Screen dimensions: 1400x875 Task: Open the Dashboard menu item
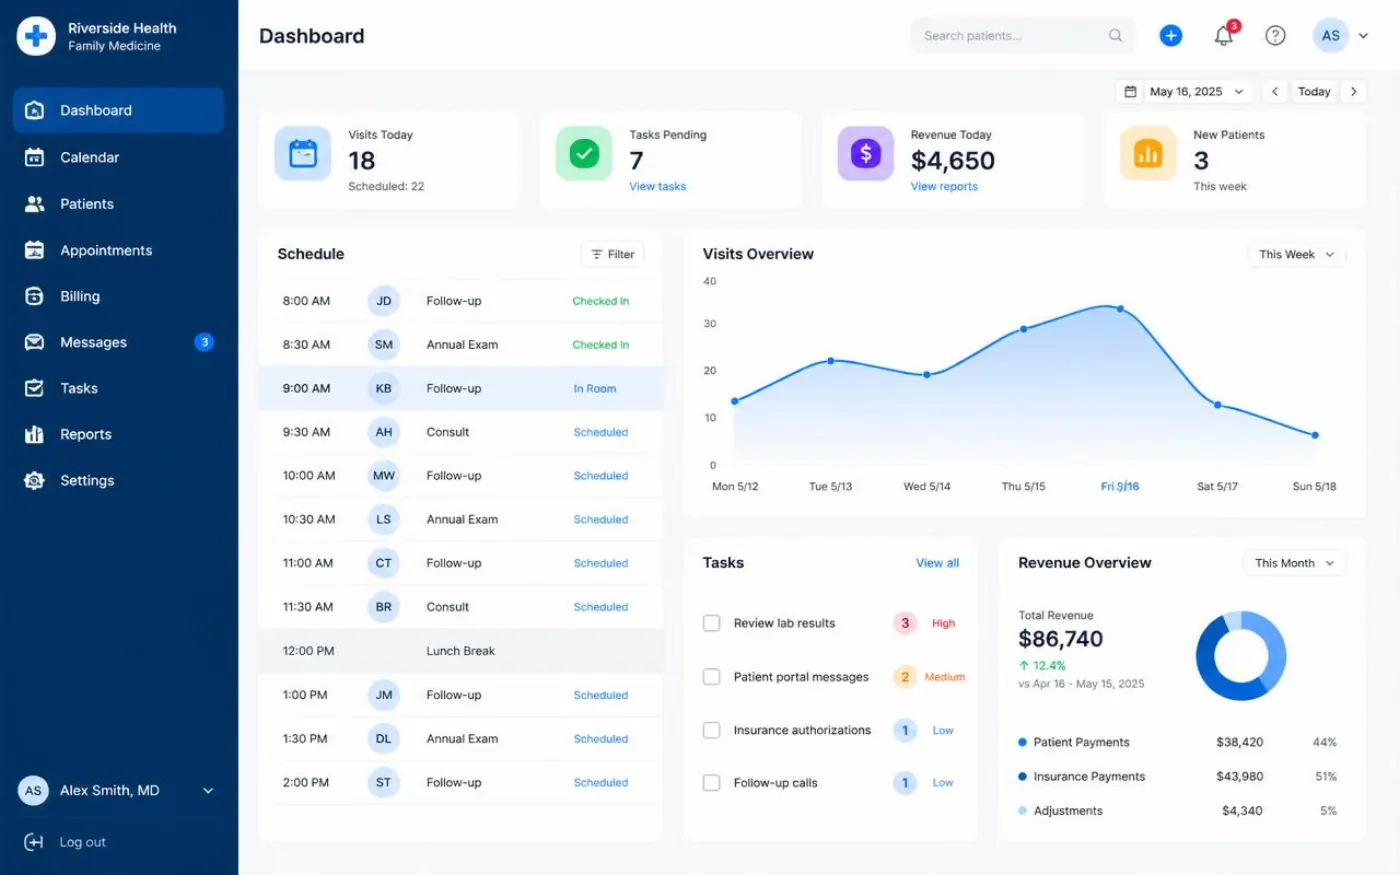pos(118,110)
